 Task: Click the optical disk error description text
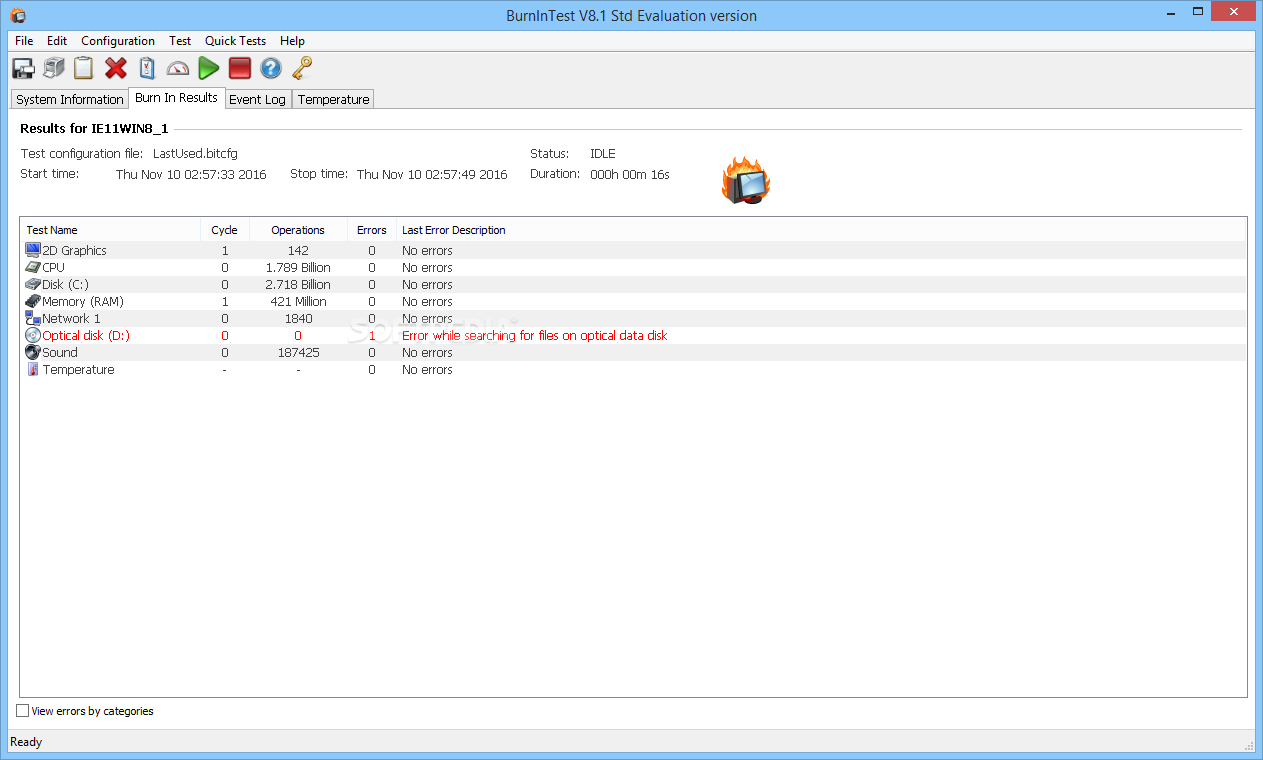click(x=534, y=335)
